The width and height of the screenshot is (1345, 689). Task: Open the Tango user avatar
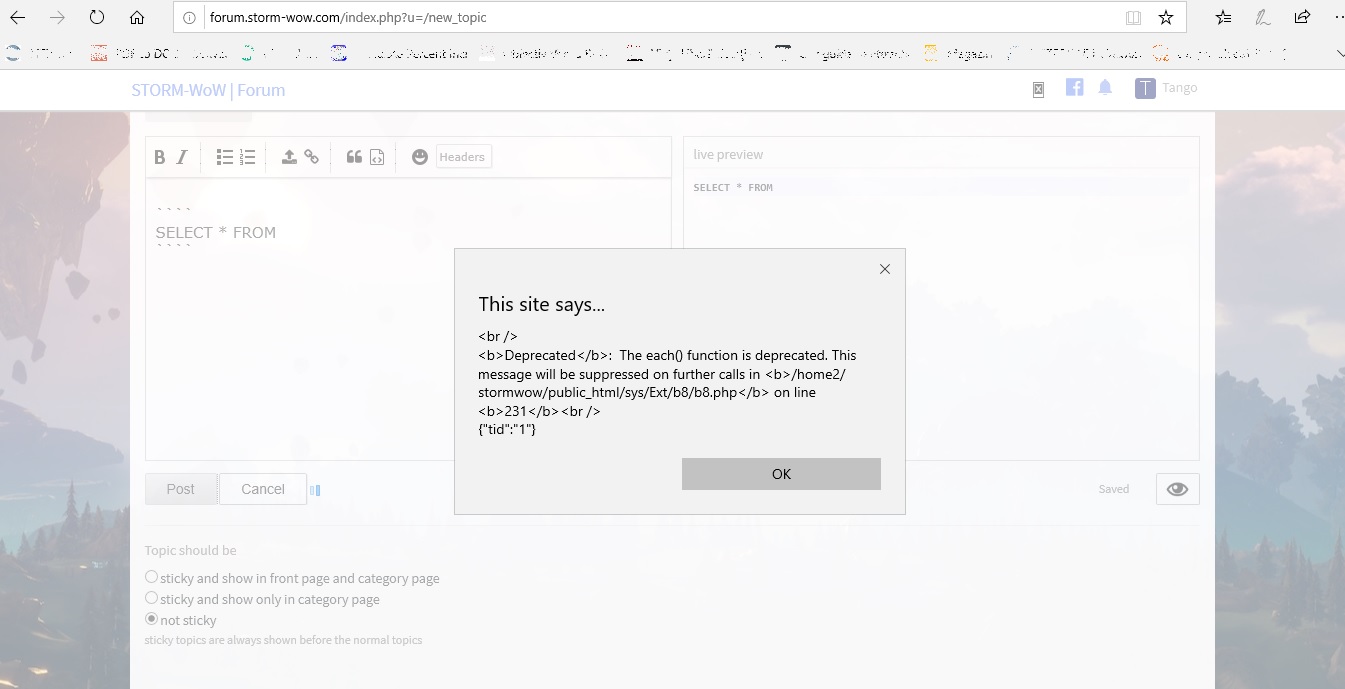point(1145,88)
